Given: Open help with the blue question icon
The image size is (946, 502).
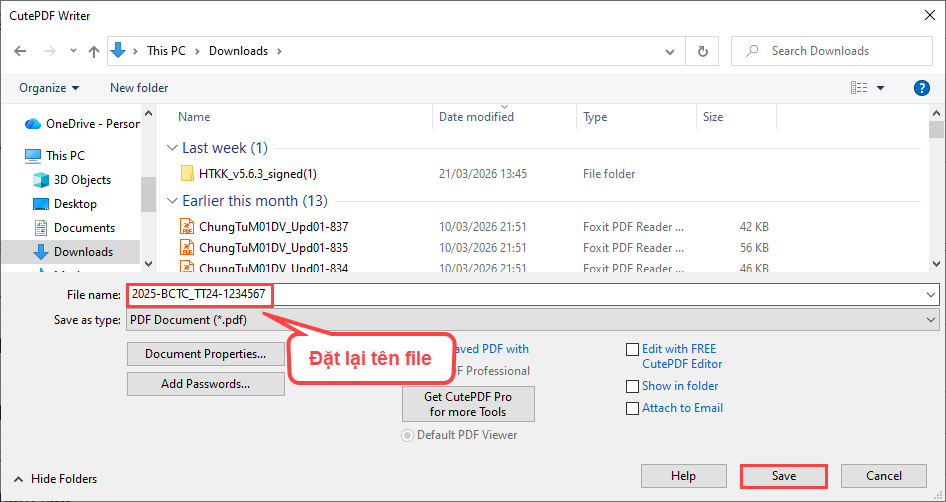Looking at the screenshot, I should [921, 88].
